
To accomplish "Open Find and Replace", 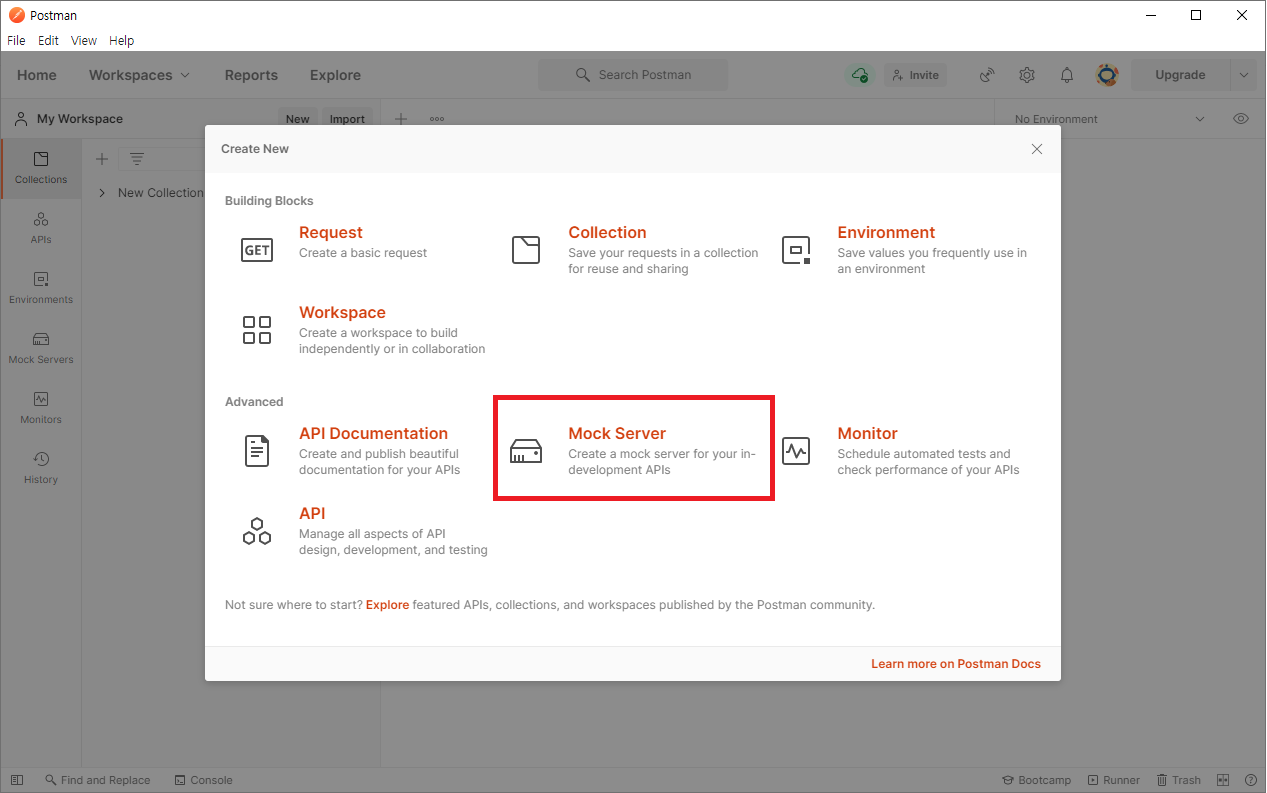I will tap(97, 780).
